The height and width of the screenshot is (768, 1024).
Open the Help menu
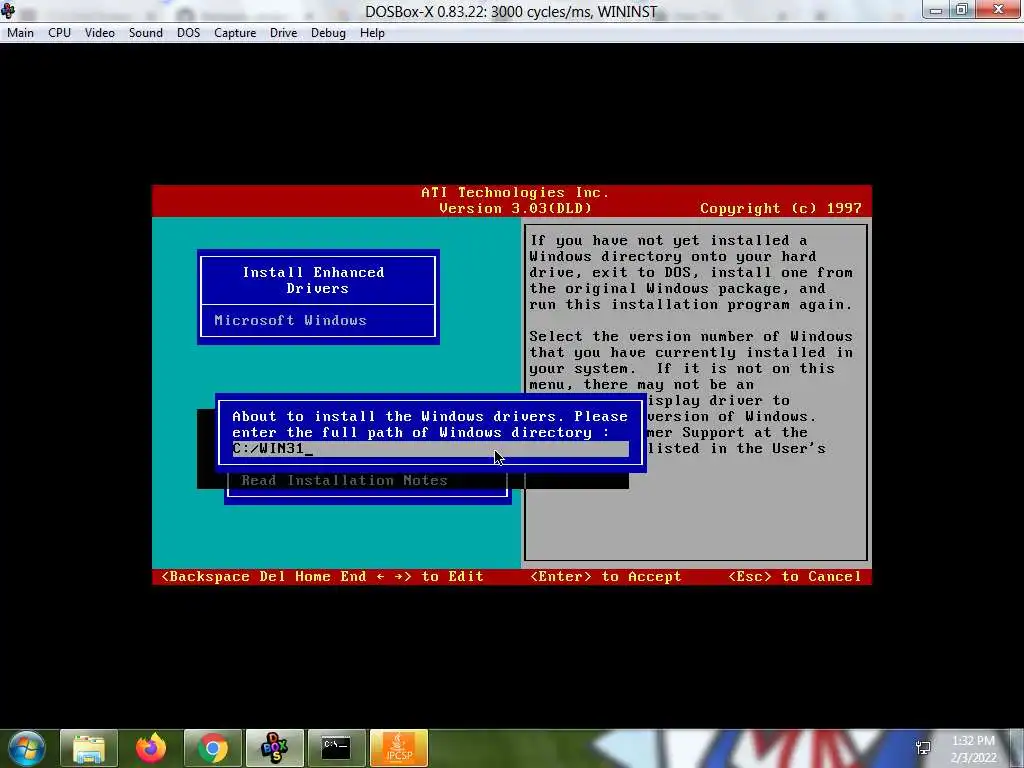[x=372, y=33]
